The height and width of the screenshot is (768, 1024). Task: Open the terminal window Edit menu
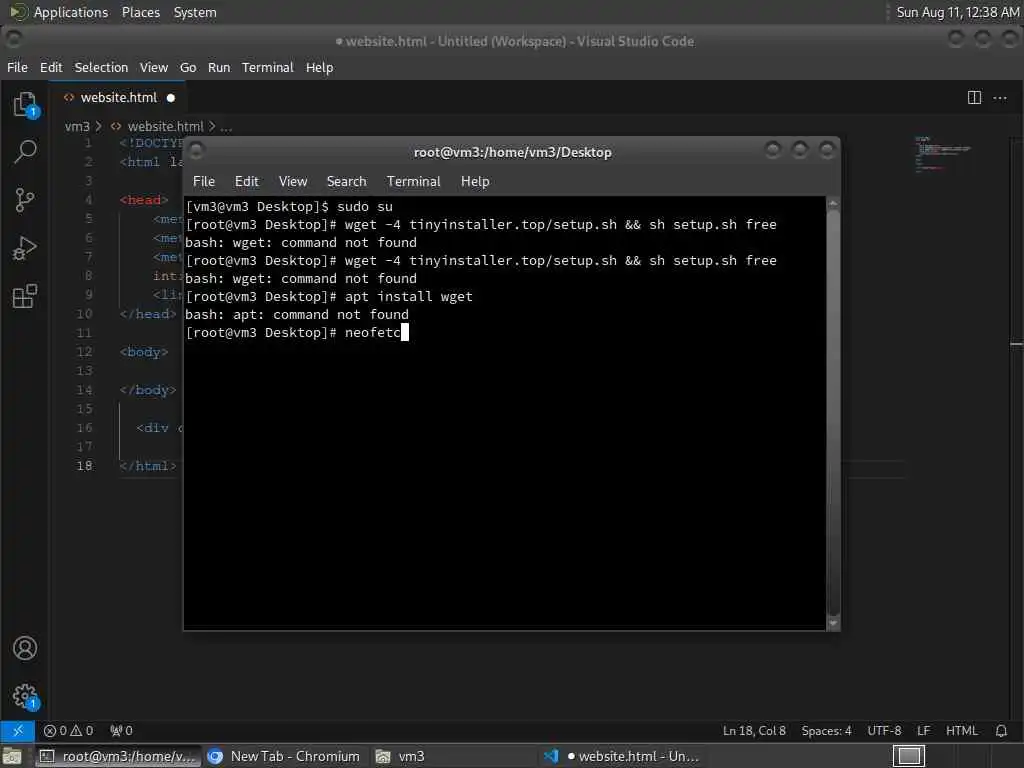[246, 182]
